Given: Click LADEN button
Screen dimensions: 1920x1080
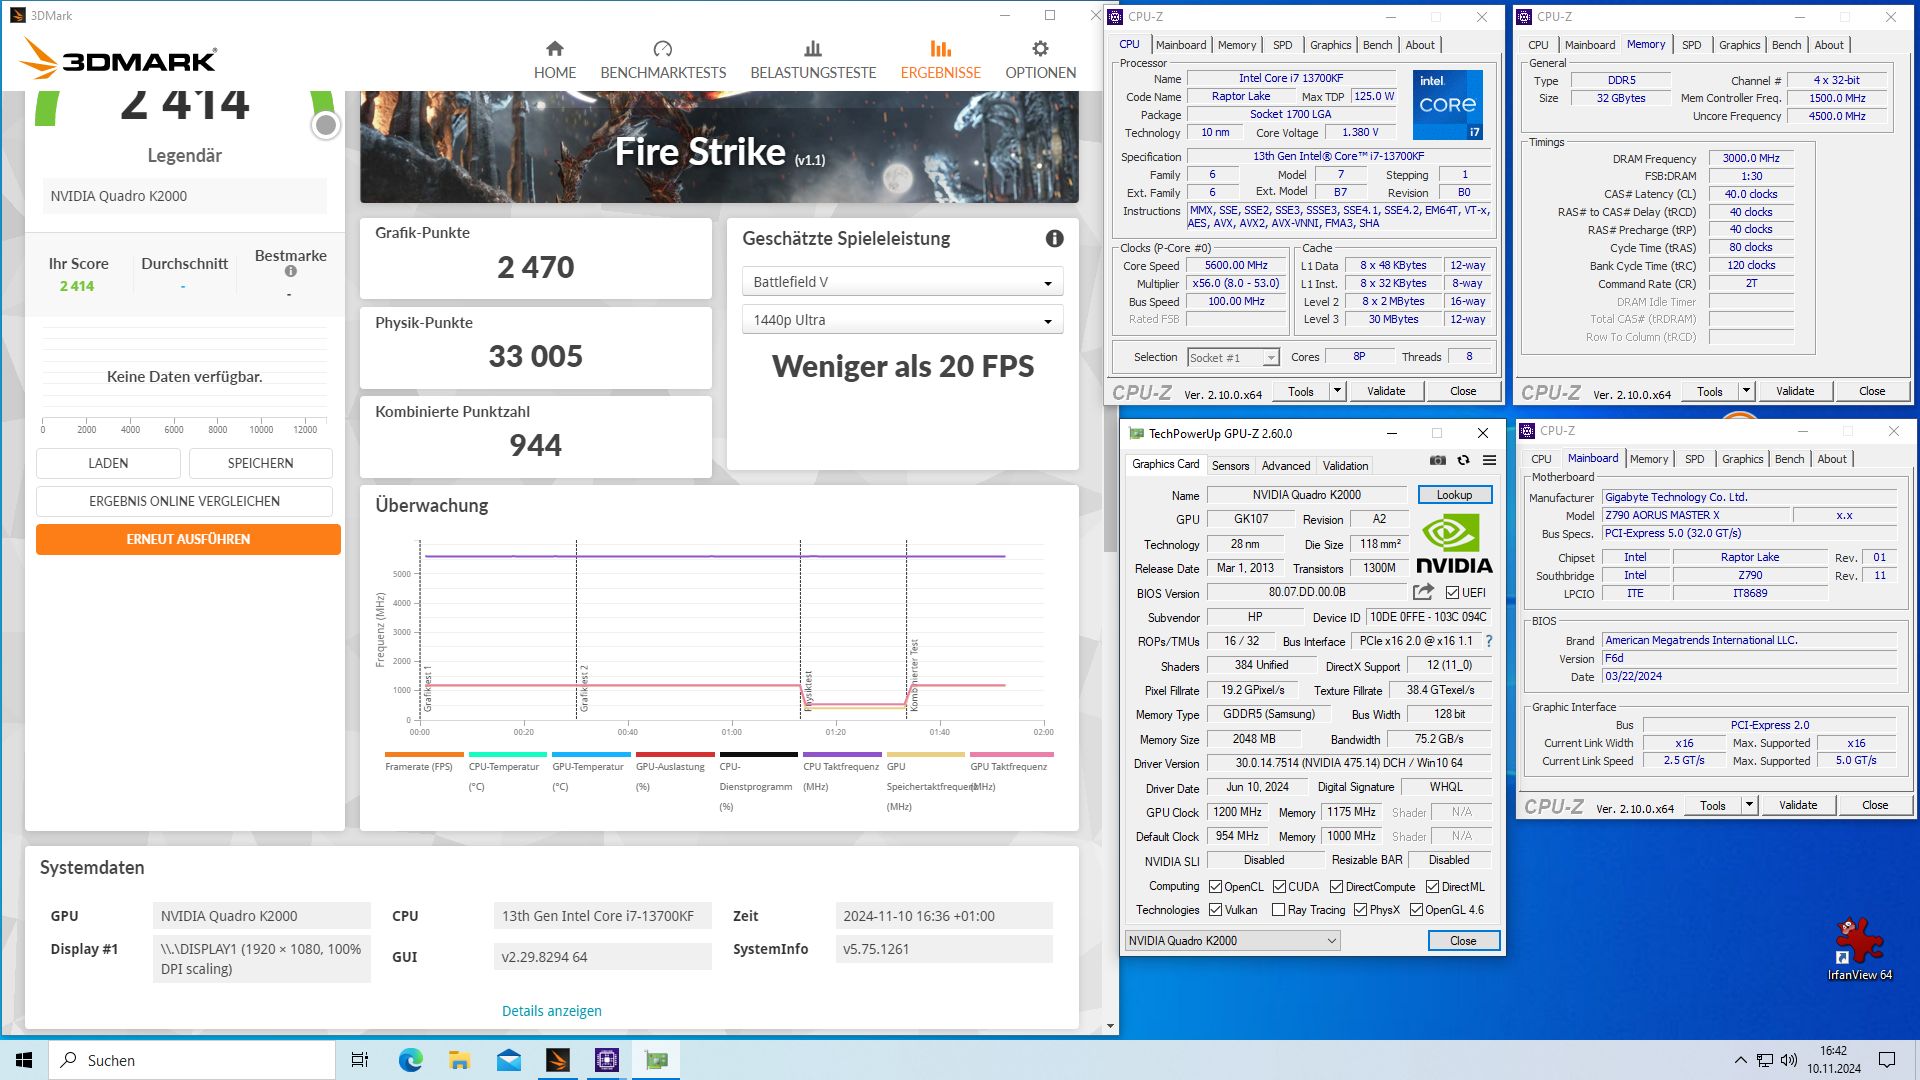Looking at the screenshot, I should (x=108, y=463).
